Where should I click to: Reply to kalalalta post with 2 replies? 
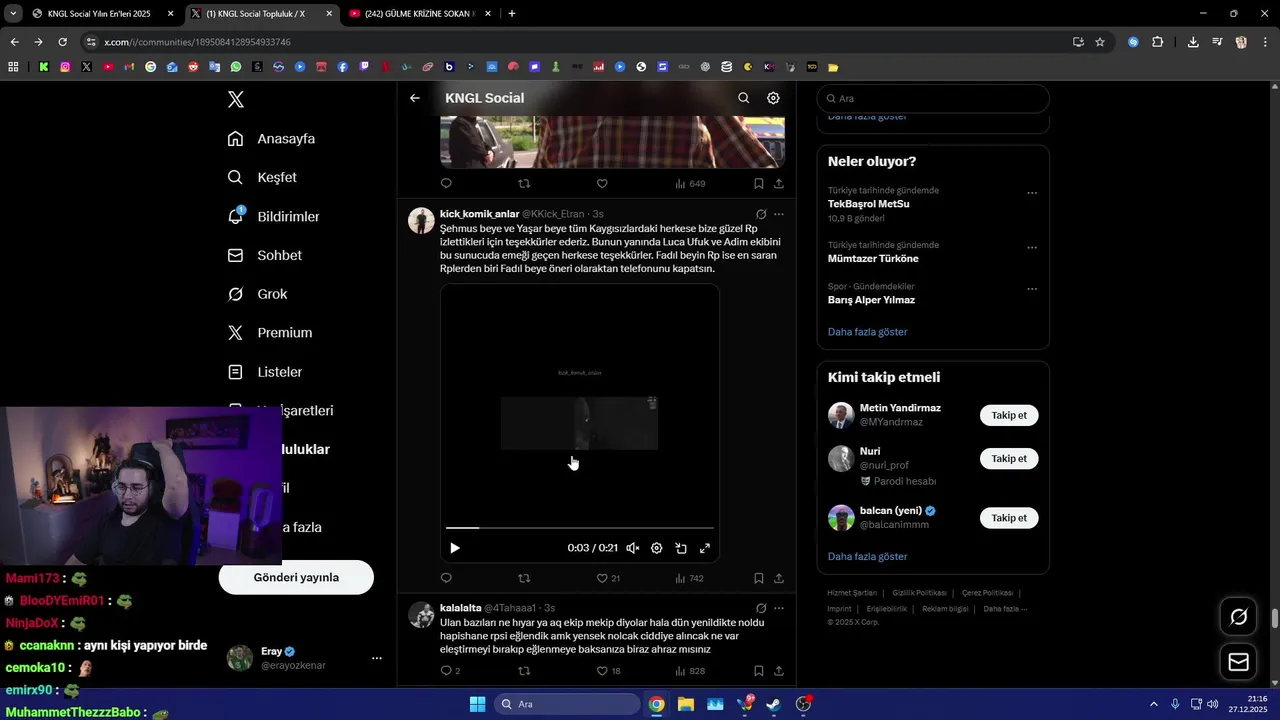click(x=450, y=671)
